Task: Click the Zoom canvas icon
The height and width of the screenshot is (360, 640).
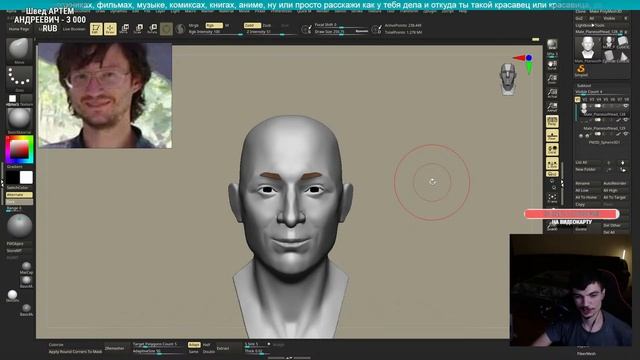Action: click(552, 79)
